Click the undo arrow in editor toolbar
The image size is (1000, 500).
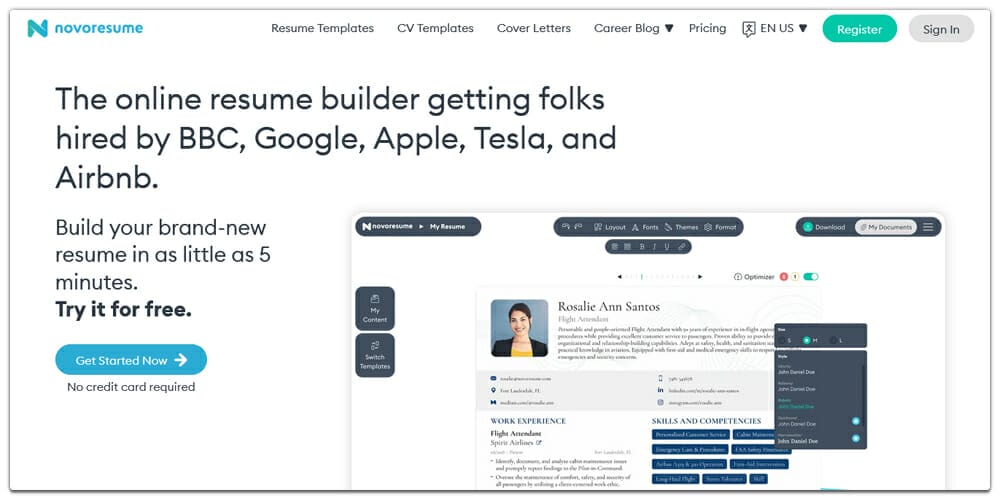click(x=566, y=226)
